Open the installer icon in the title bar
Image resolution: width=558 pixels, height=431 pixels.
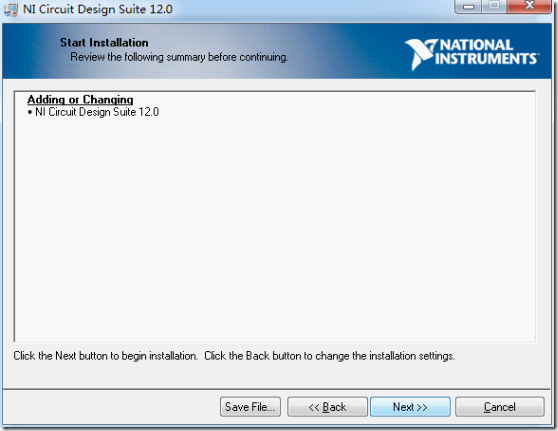pyautogui.click(x=11, y=9)
